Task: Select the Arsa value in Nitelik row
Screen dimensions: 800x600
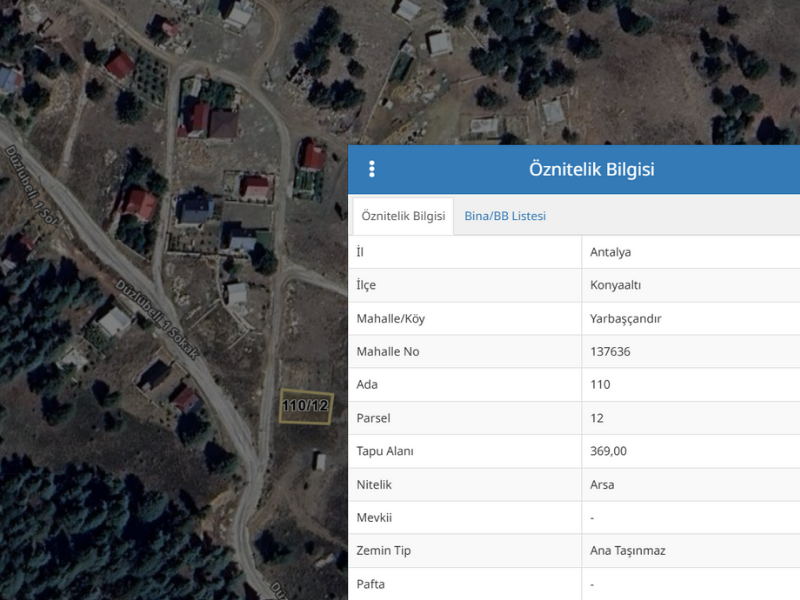Action: coord(602,484)
